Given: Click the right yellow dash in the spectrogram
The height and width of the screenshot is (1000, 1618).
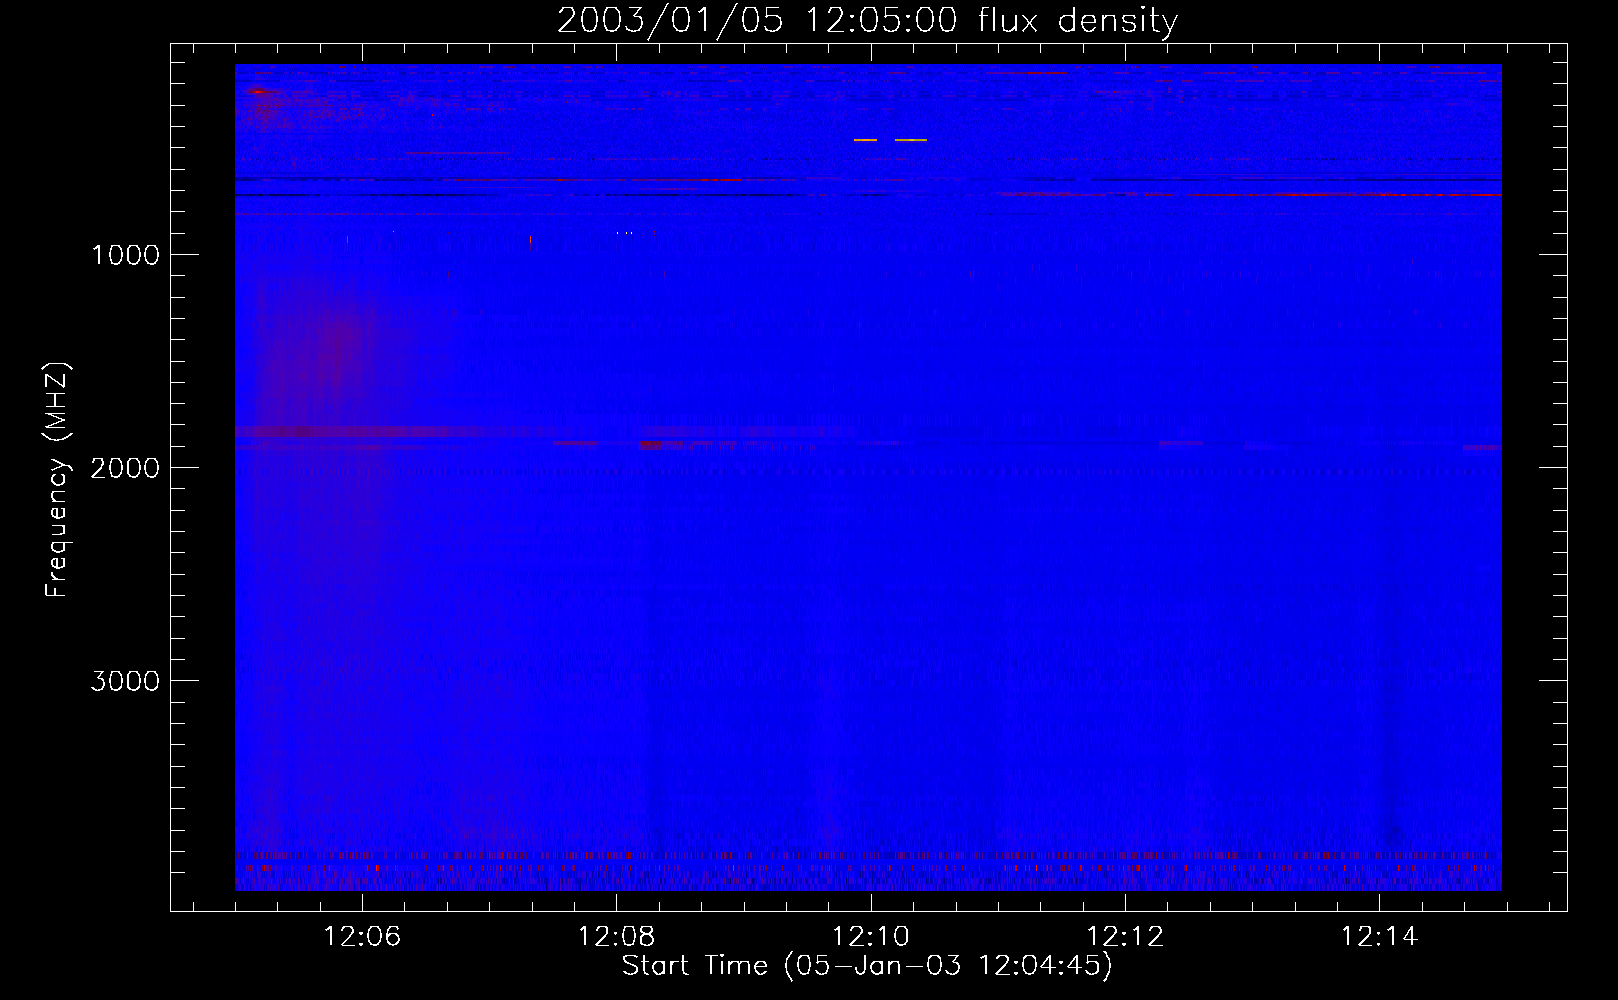Looking at the screenshot, I should click(911, 140).
